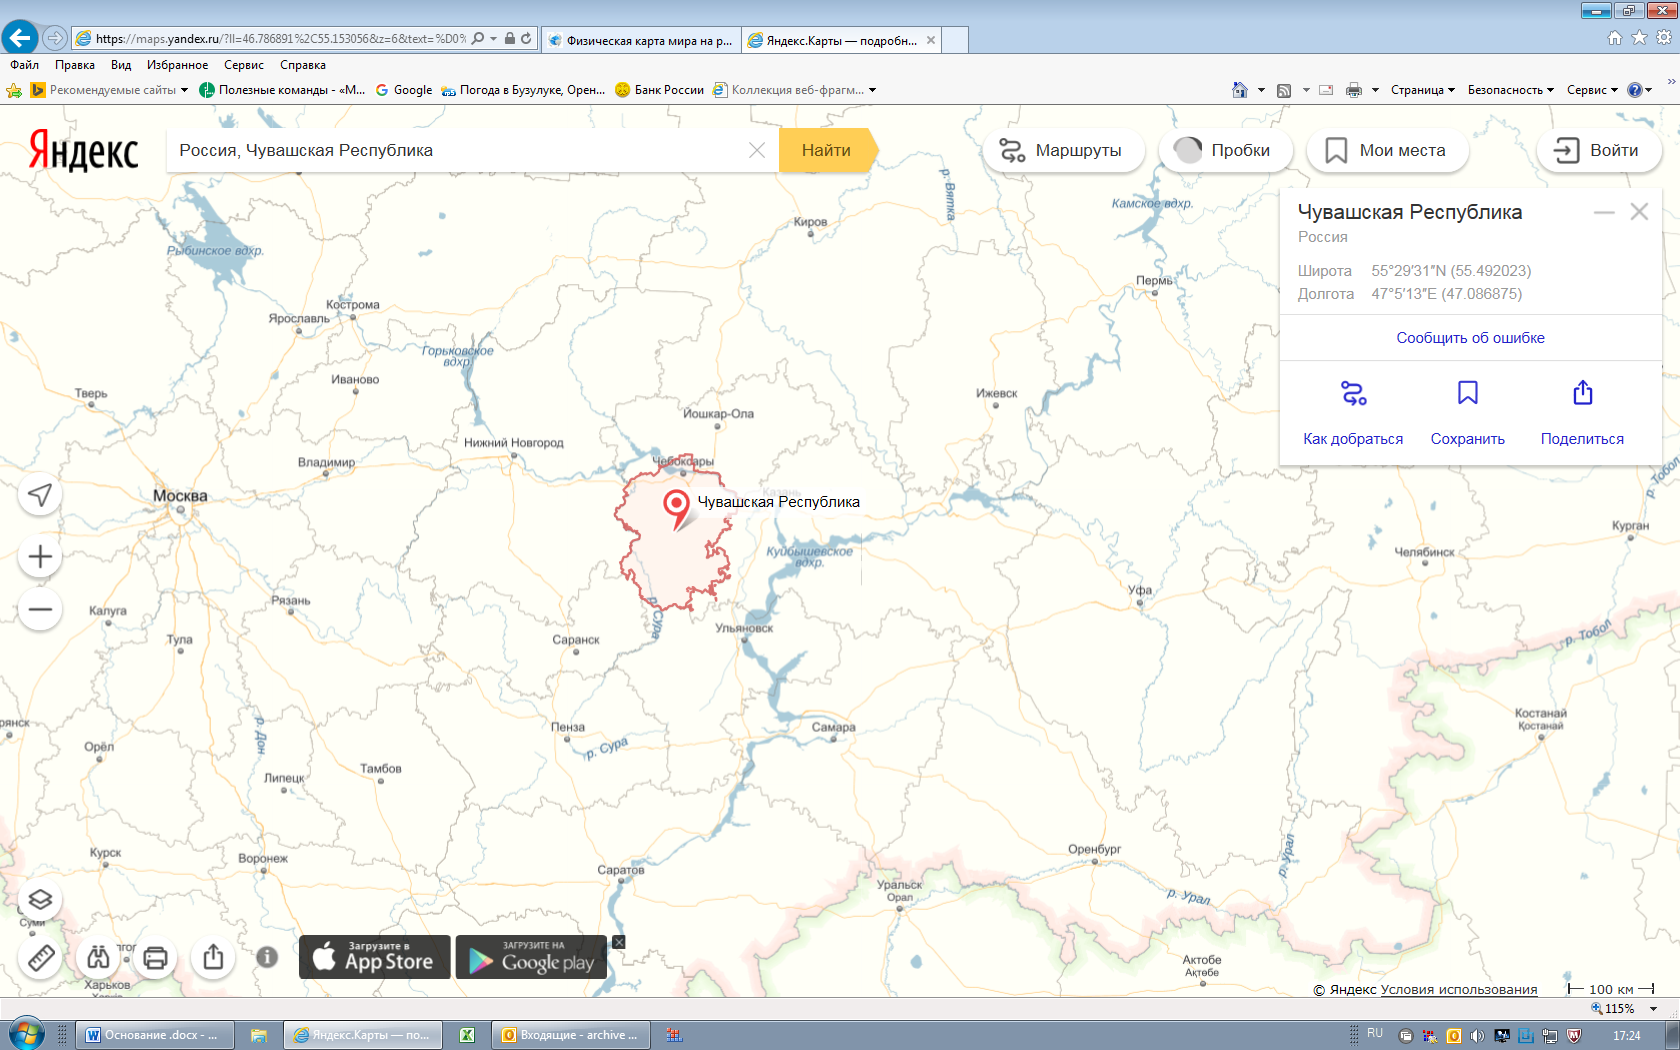The height and width of the screenshot is (1050, 1680).
Task: Click the my location arrow icon
Action: click(x=40, y=495)
